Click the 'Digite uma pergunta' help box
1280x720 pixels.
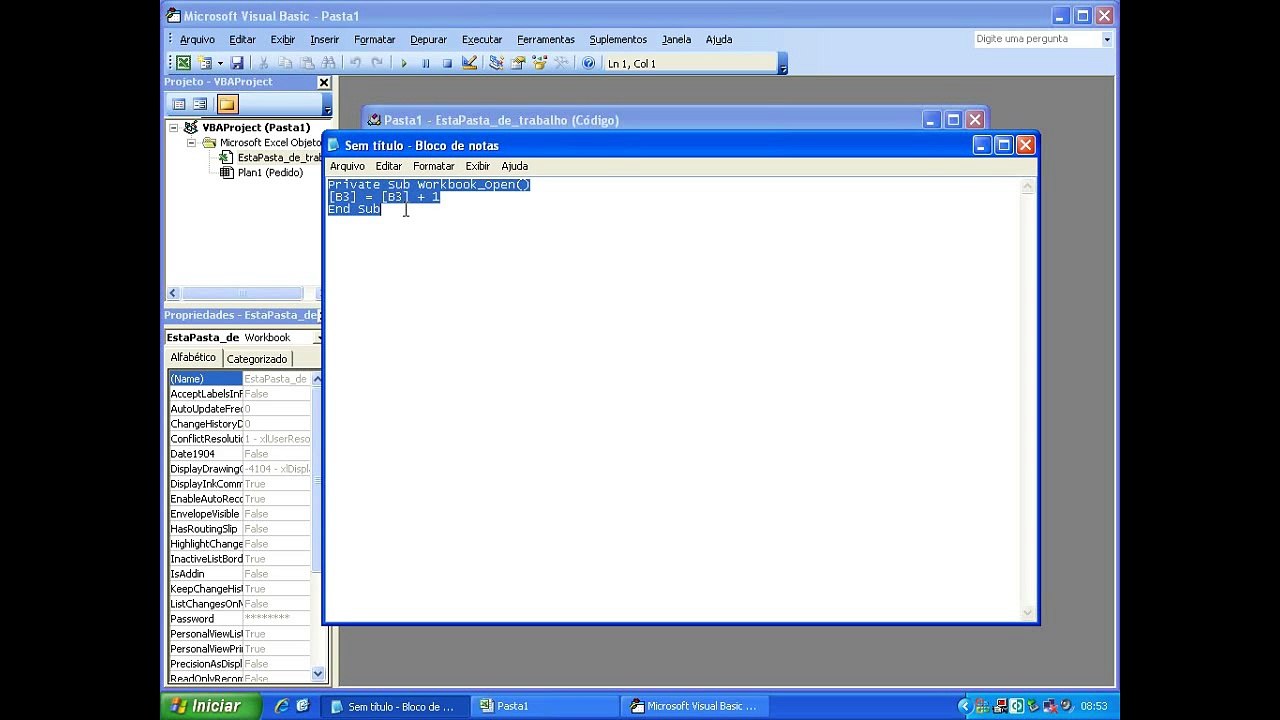point(1037,39)
